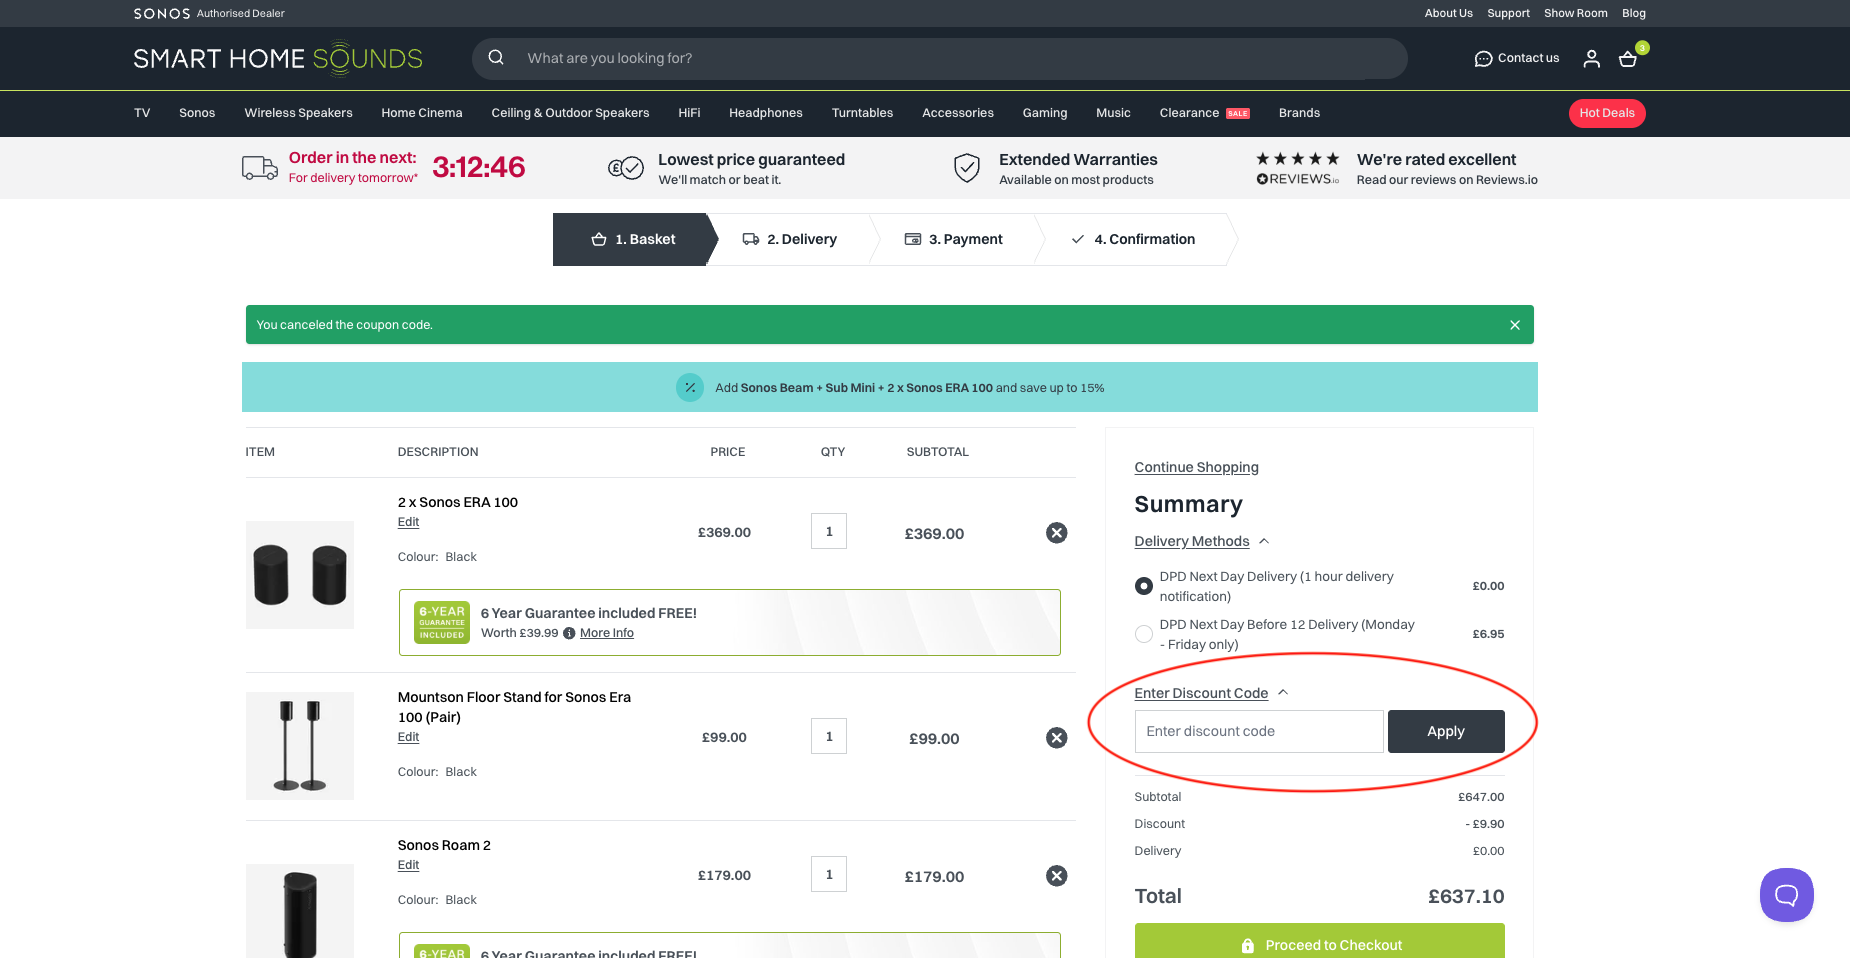Open the HiFi menu

tap(689, 113)
